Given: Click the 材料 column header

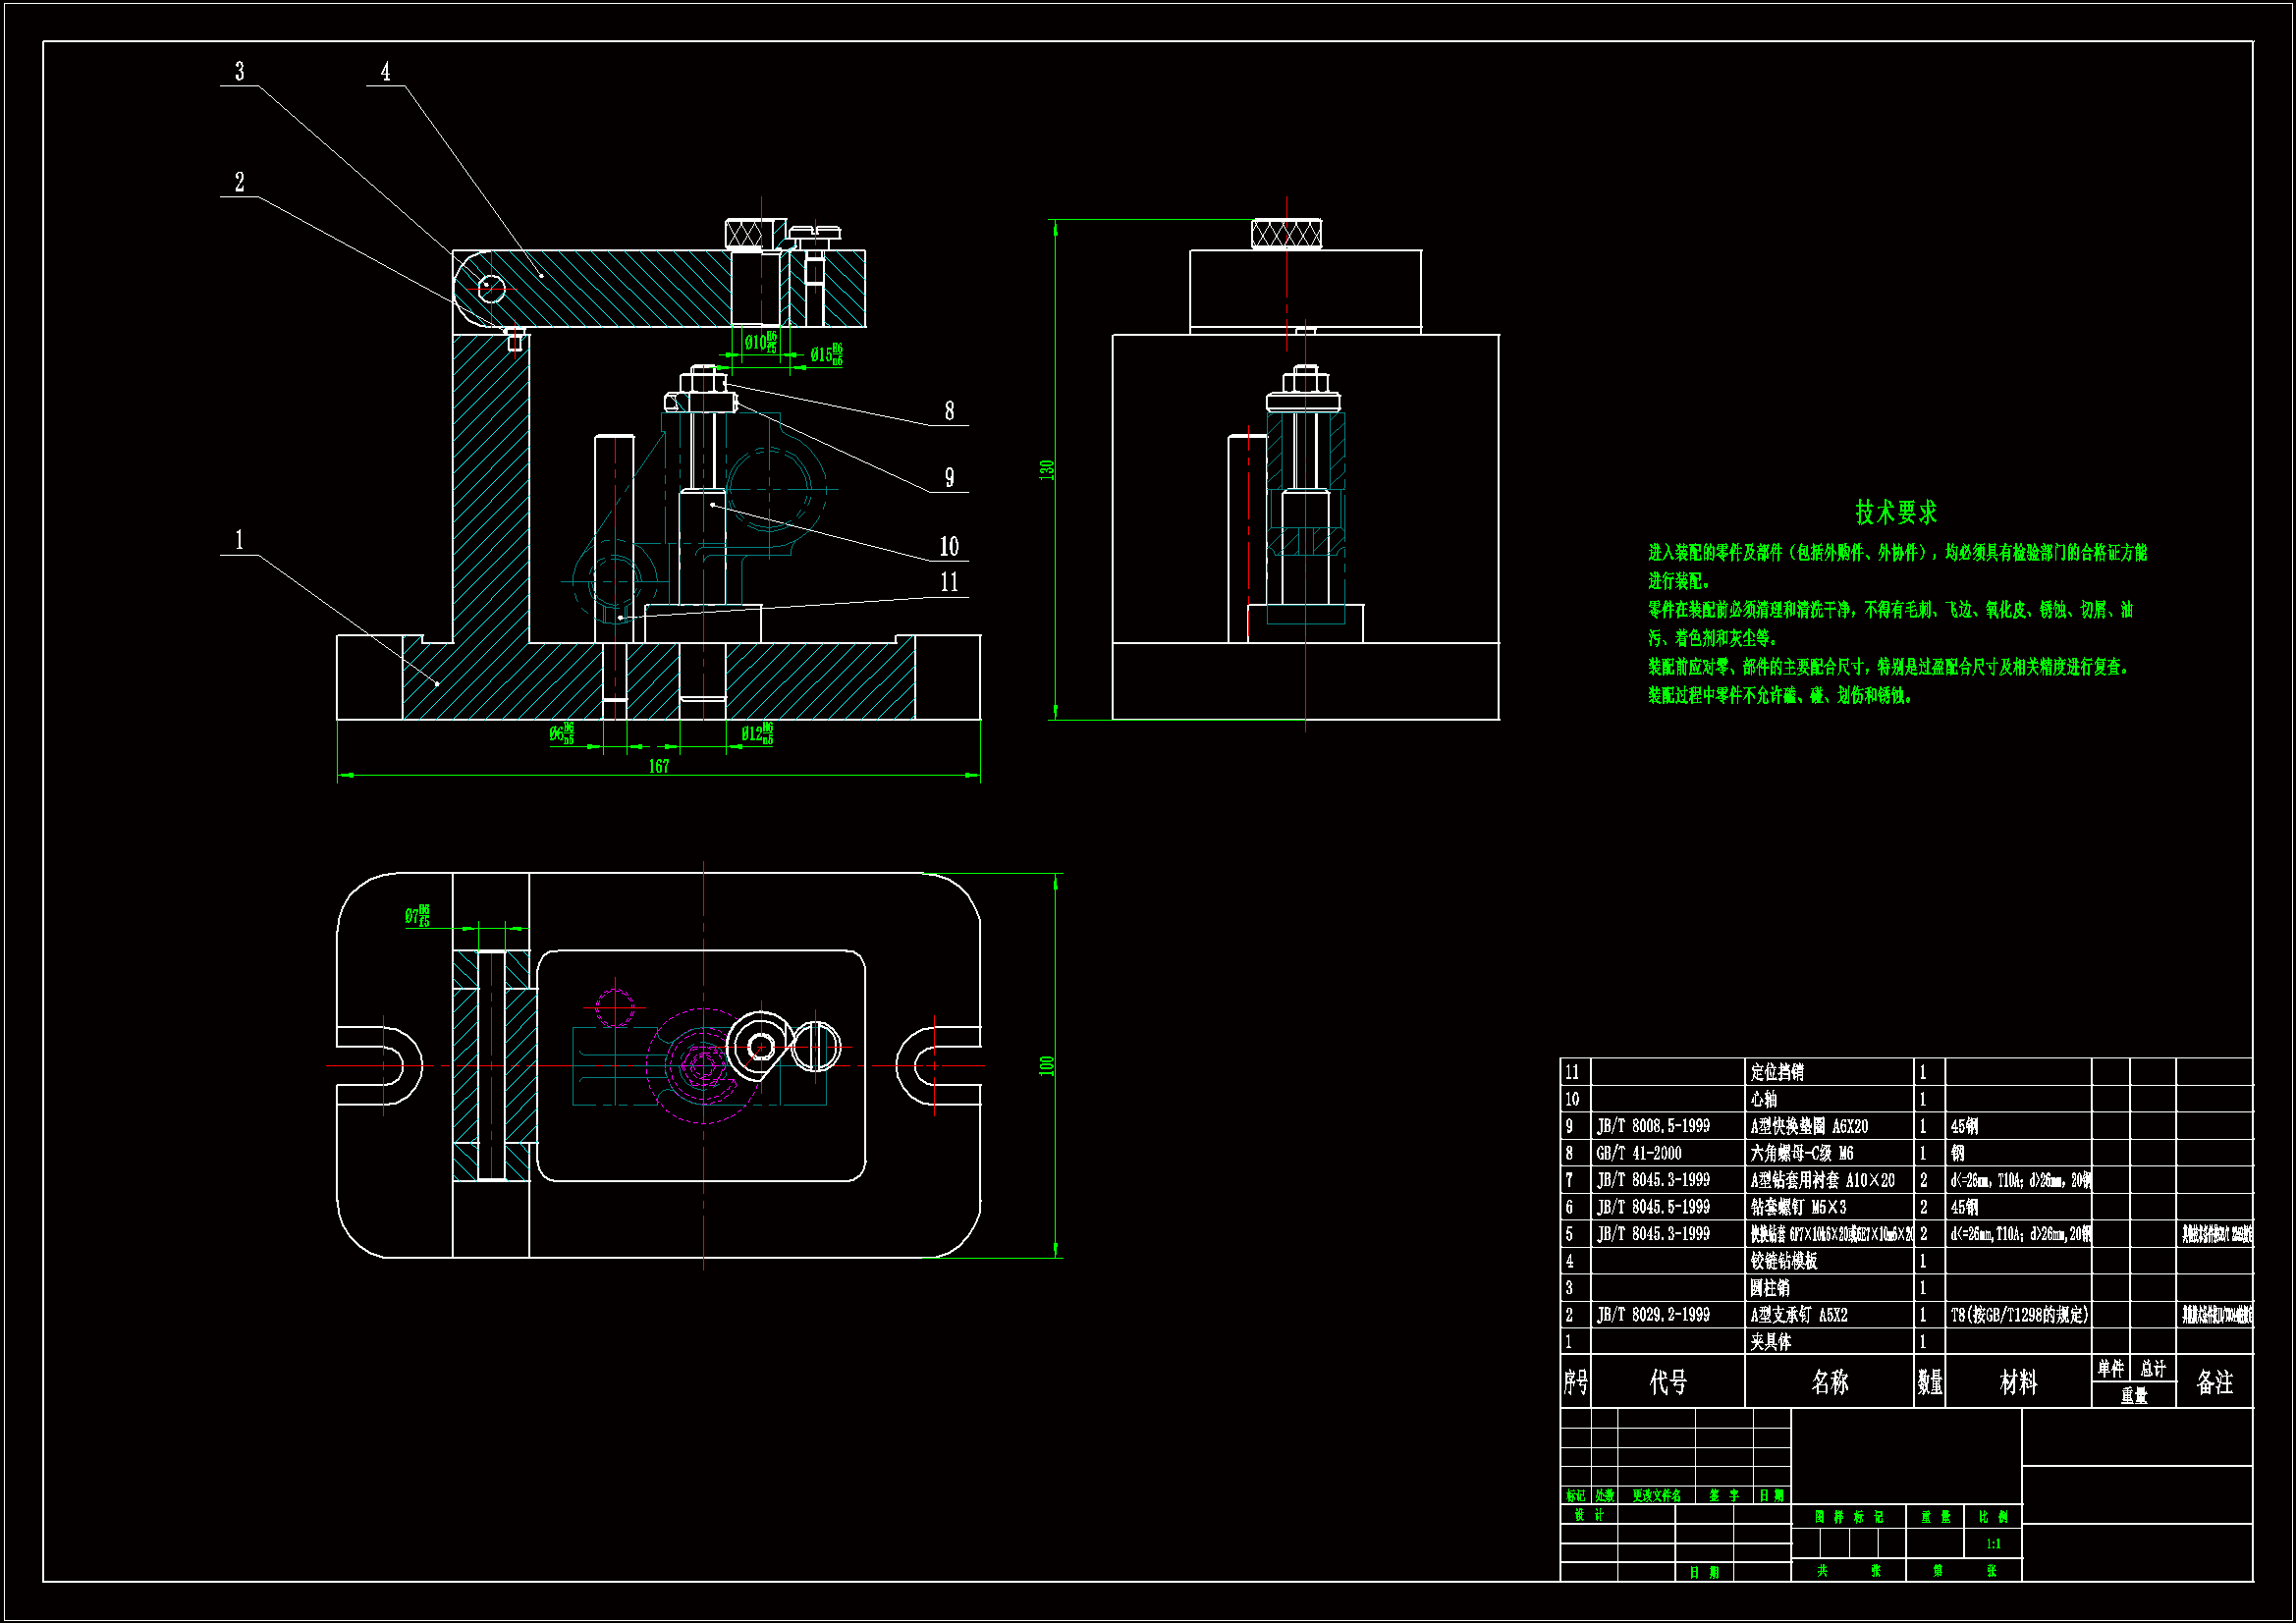Looking at the screenshot, I should pos(2018,1383).
